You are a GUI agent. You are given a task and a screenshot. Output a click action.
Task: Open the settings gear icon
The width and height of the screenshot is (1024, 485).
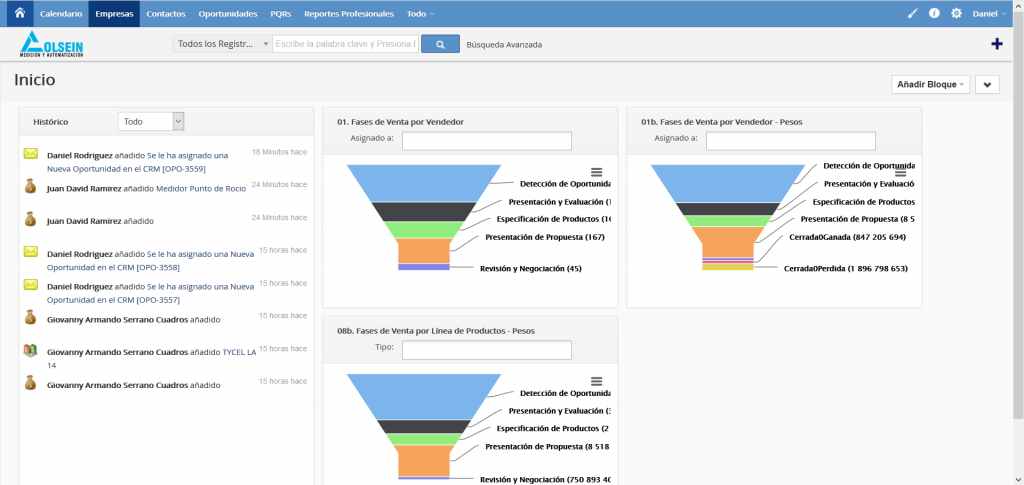coord(956,14)
